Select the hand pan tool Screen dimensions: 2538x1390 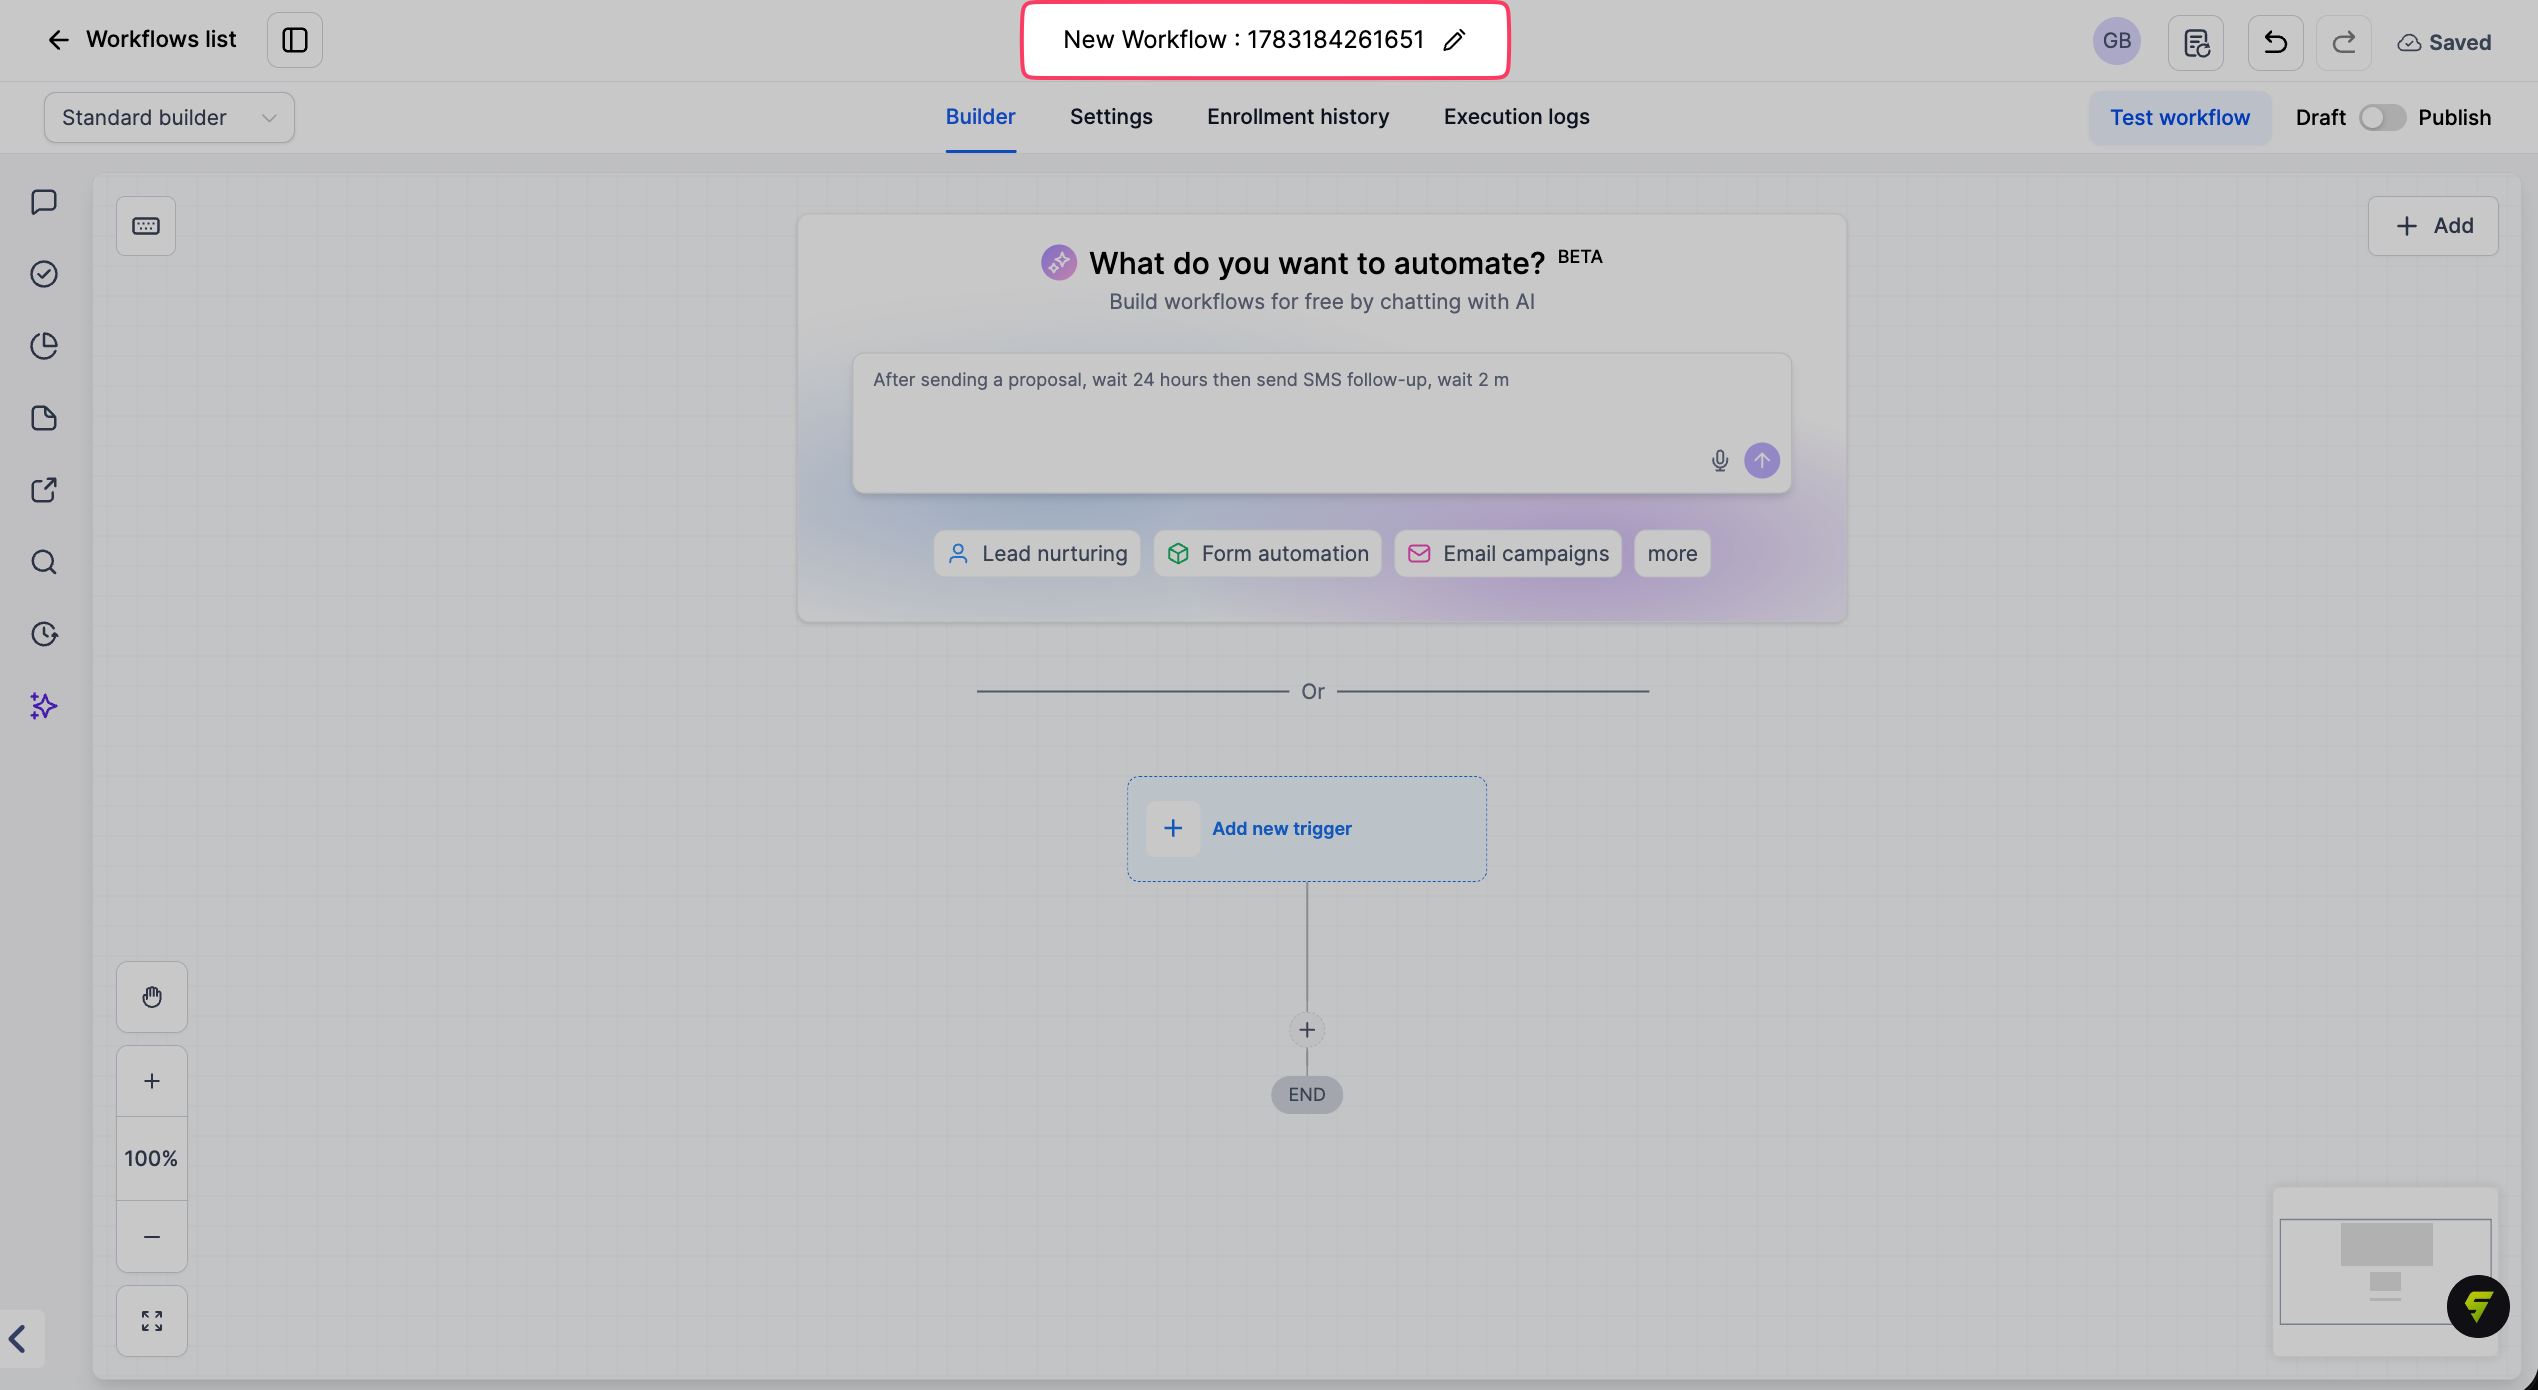tap(152, 997)
